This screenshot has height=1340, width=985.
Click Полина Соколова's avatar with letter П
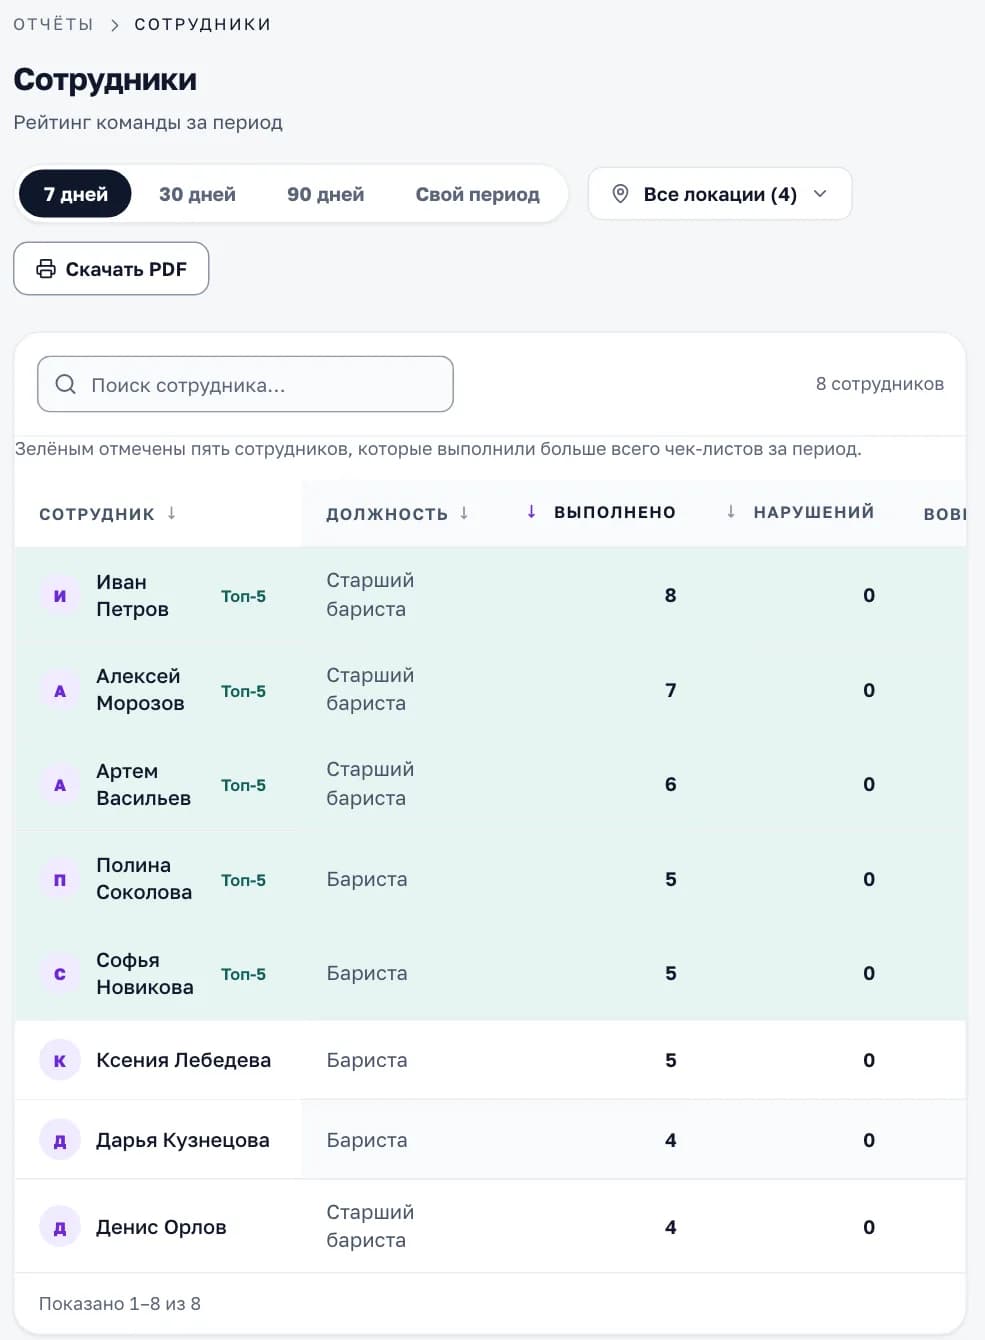pos(60,880)
